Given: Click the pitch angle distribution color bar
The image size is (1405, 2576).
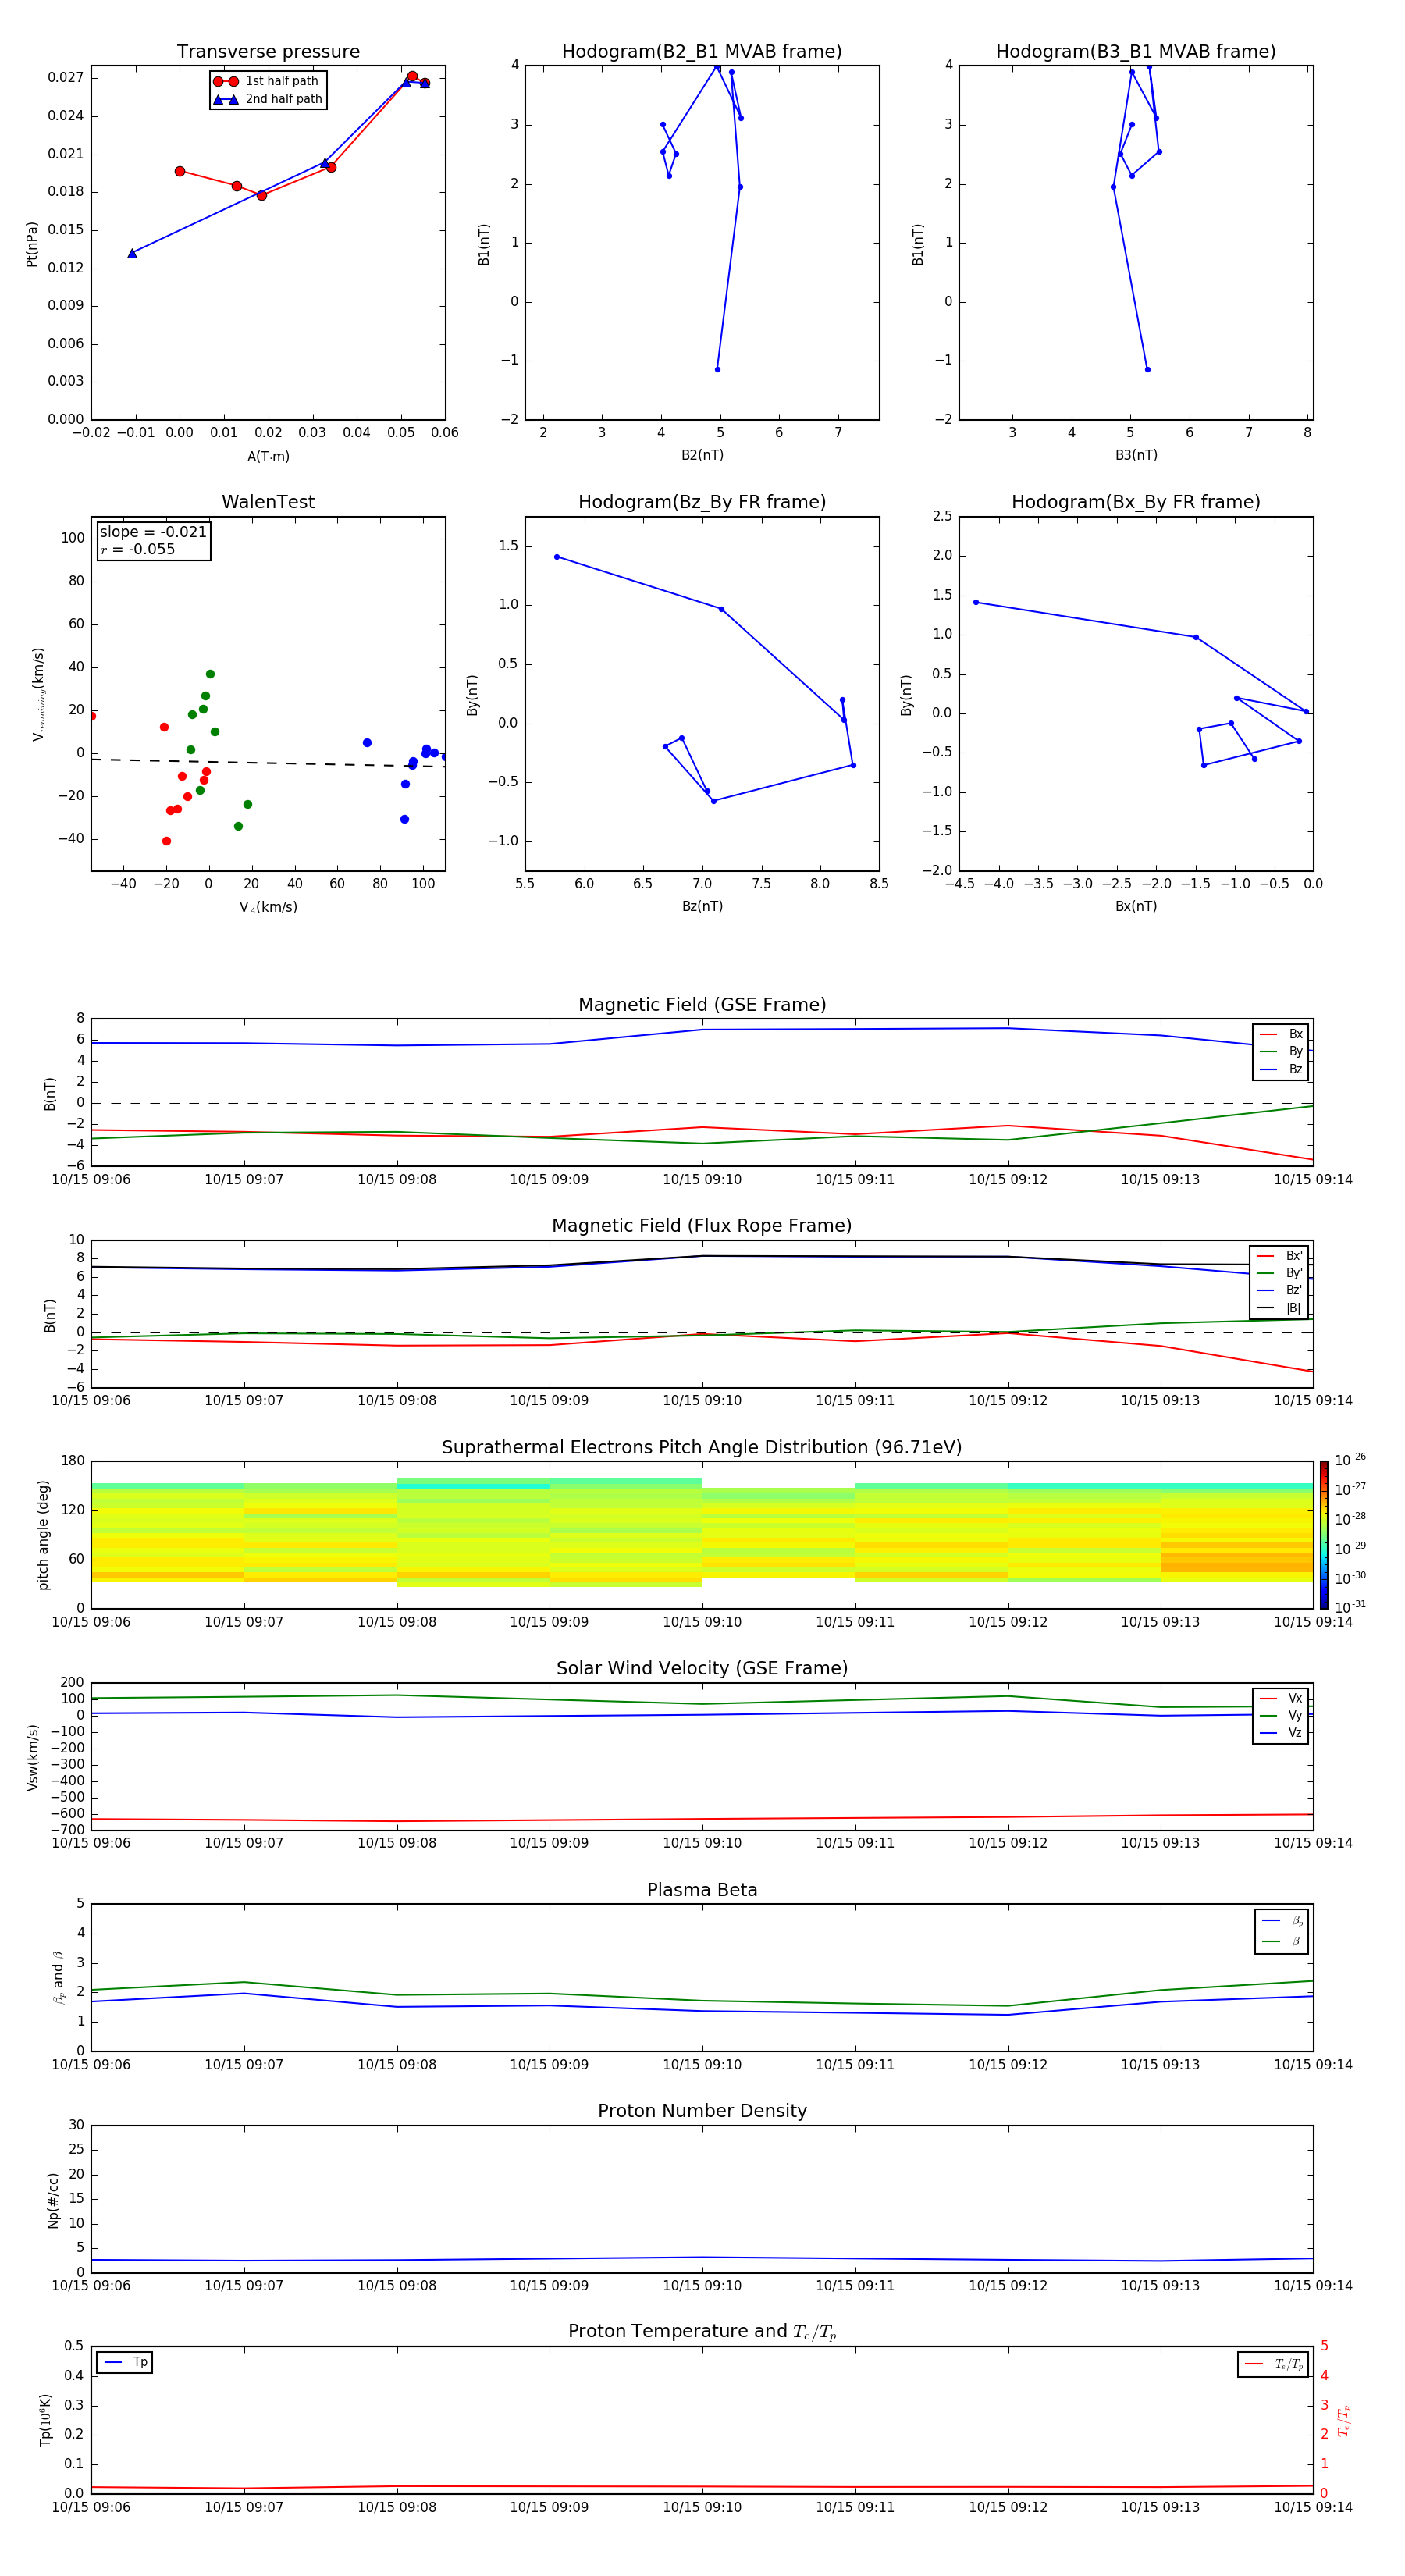Looking at the screenshot, I should pyautogui.click(x=1324, y=1535).
